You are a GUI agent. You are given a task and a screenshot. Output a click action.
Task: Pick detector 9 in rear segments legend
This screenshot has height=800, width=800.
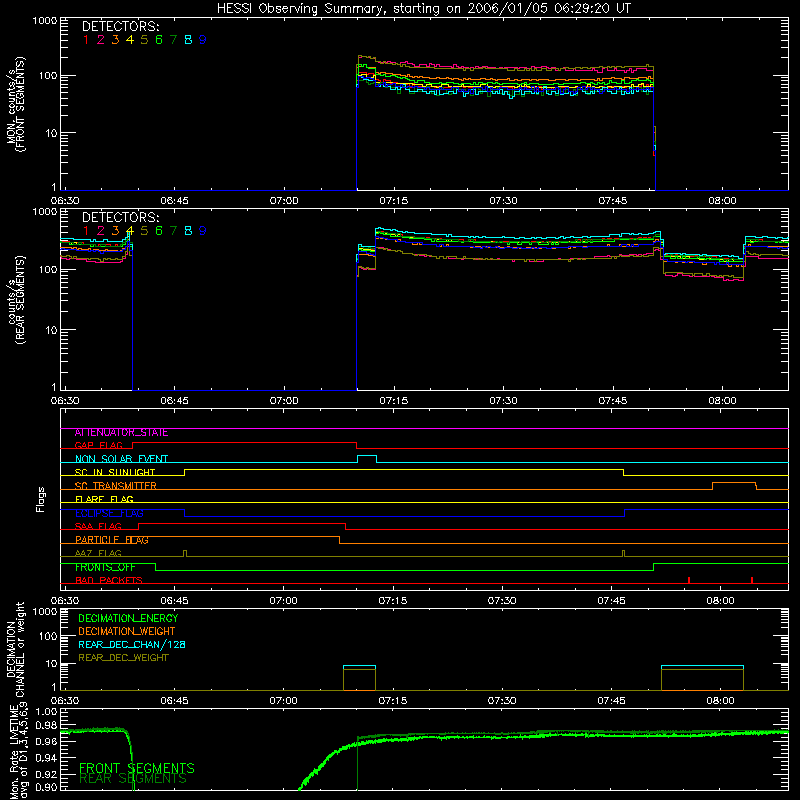(x=203, y=231)
